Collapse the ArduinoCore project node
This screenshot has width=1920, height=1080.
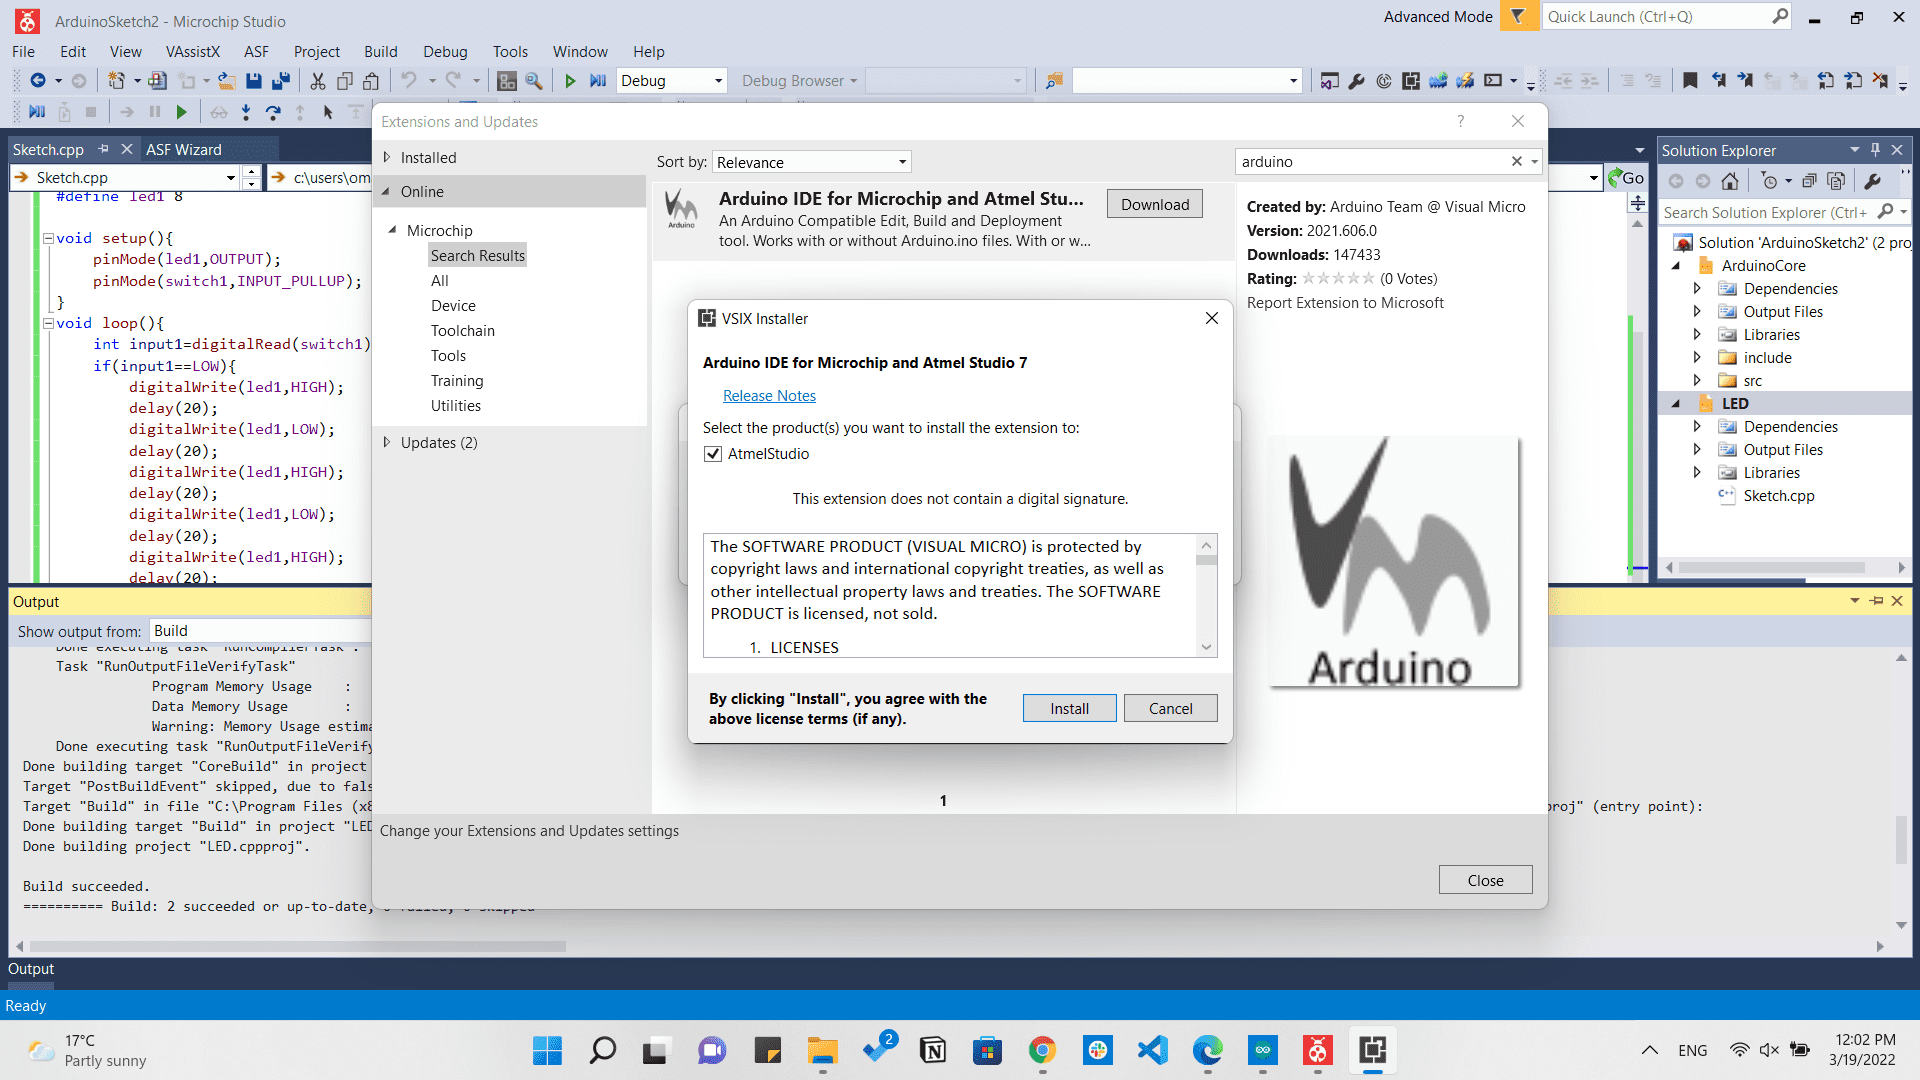pos(1676,266)
